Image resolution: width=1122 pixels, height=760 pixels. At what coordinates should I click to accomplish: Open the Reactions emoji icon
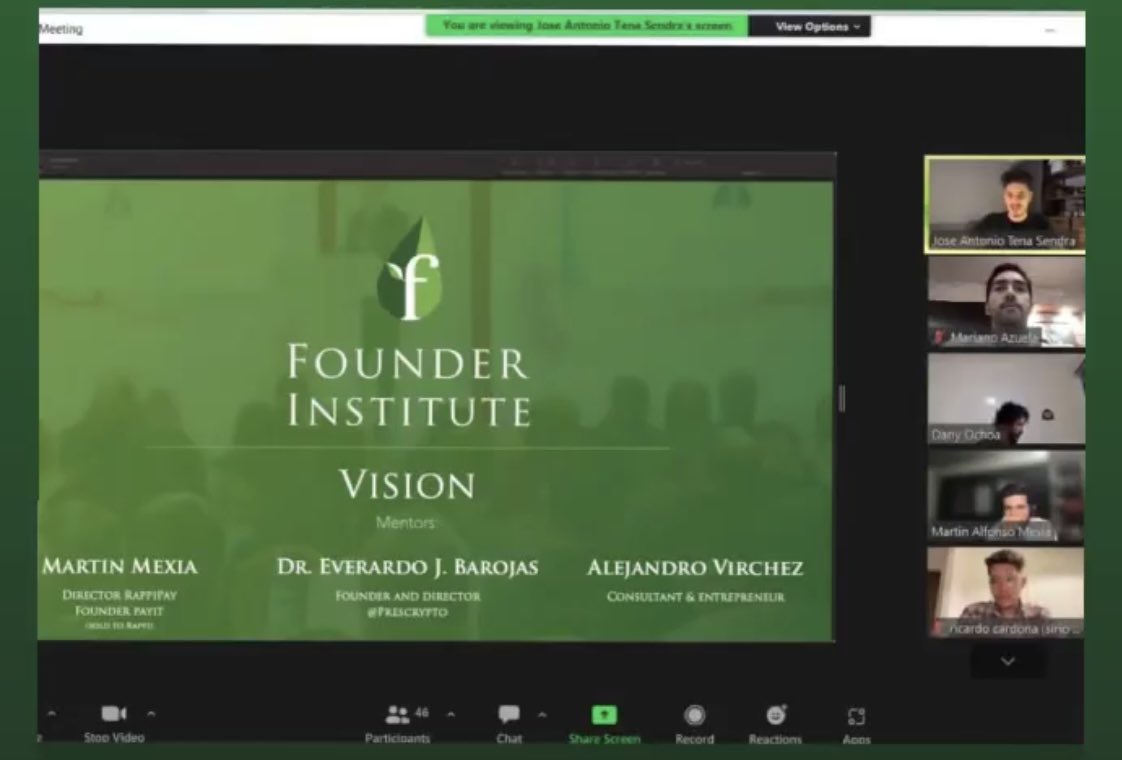click(x=776, y=715)
